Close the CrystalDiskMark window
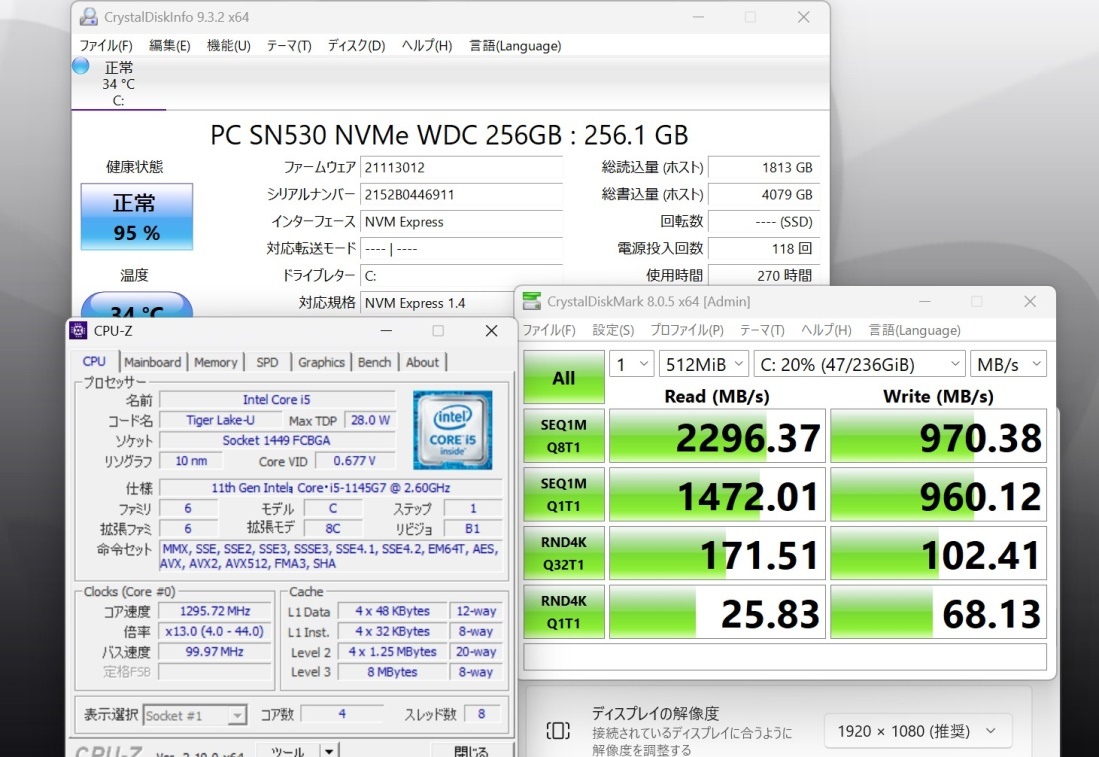 [x=1030, y=301]
